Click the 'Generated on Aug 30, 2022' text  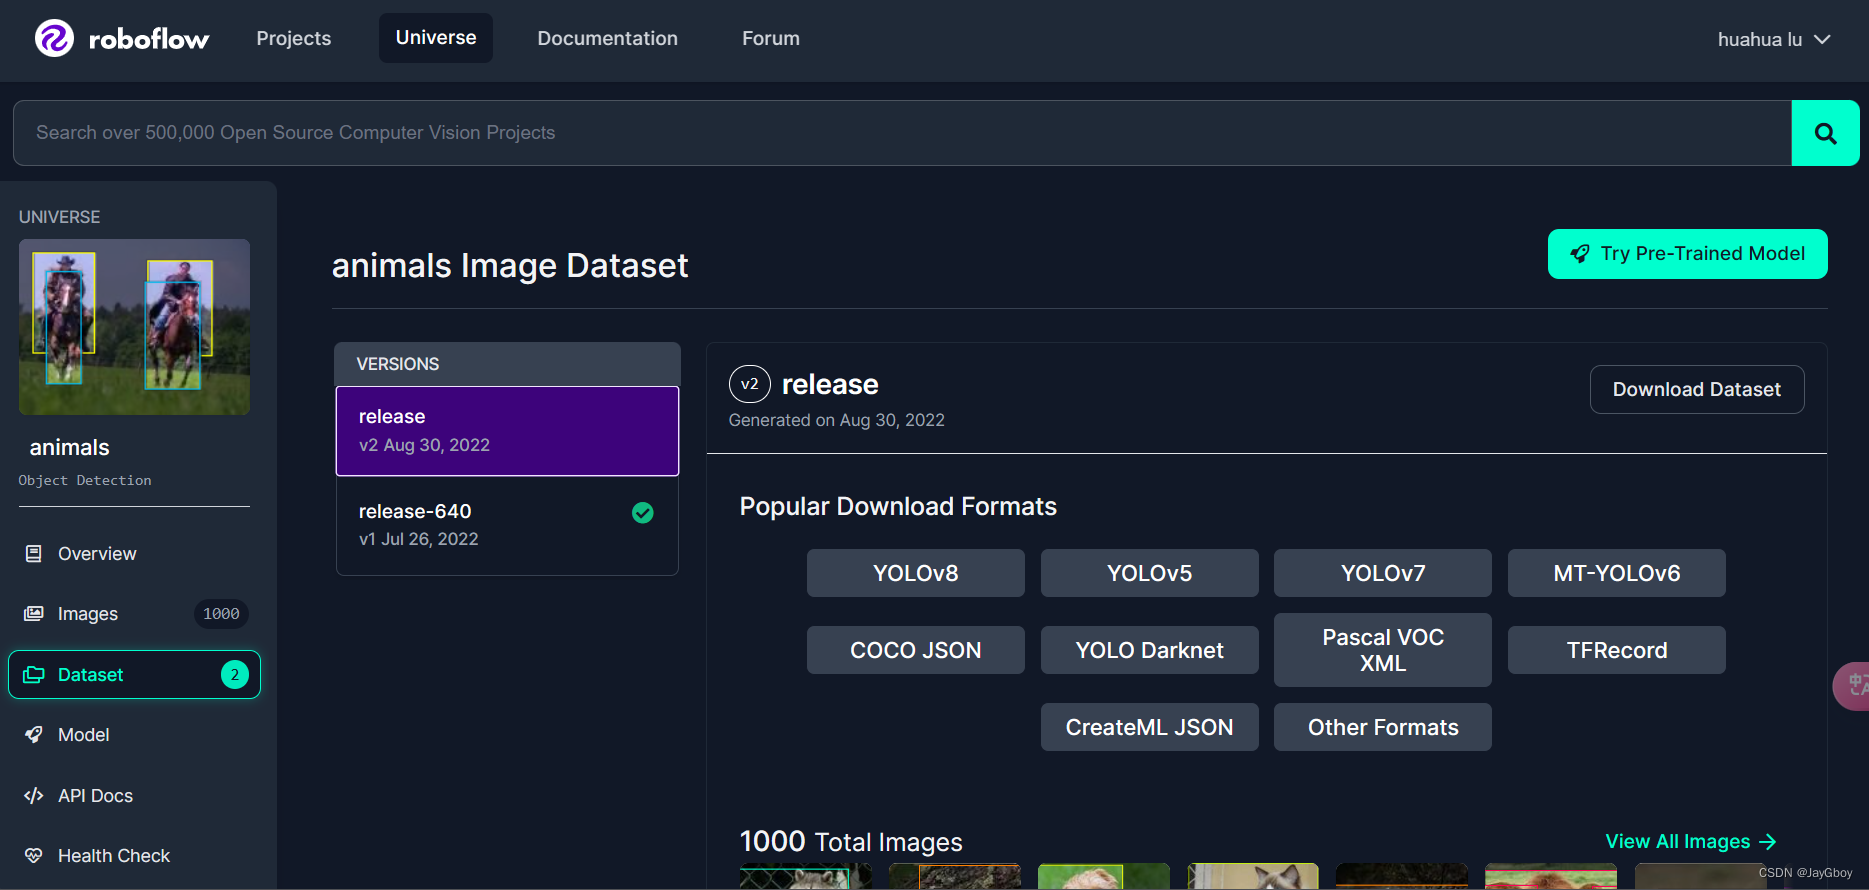pyautogui.click(x=836, y=420)
